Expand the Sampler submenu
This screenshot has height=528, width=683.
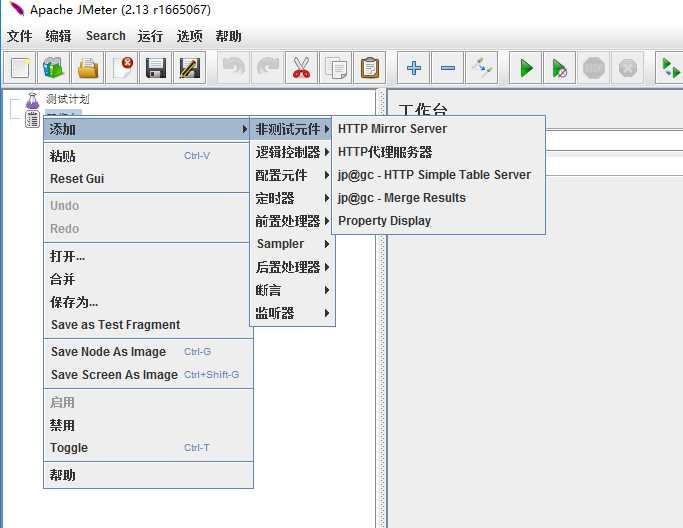[292, 244]
